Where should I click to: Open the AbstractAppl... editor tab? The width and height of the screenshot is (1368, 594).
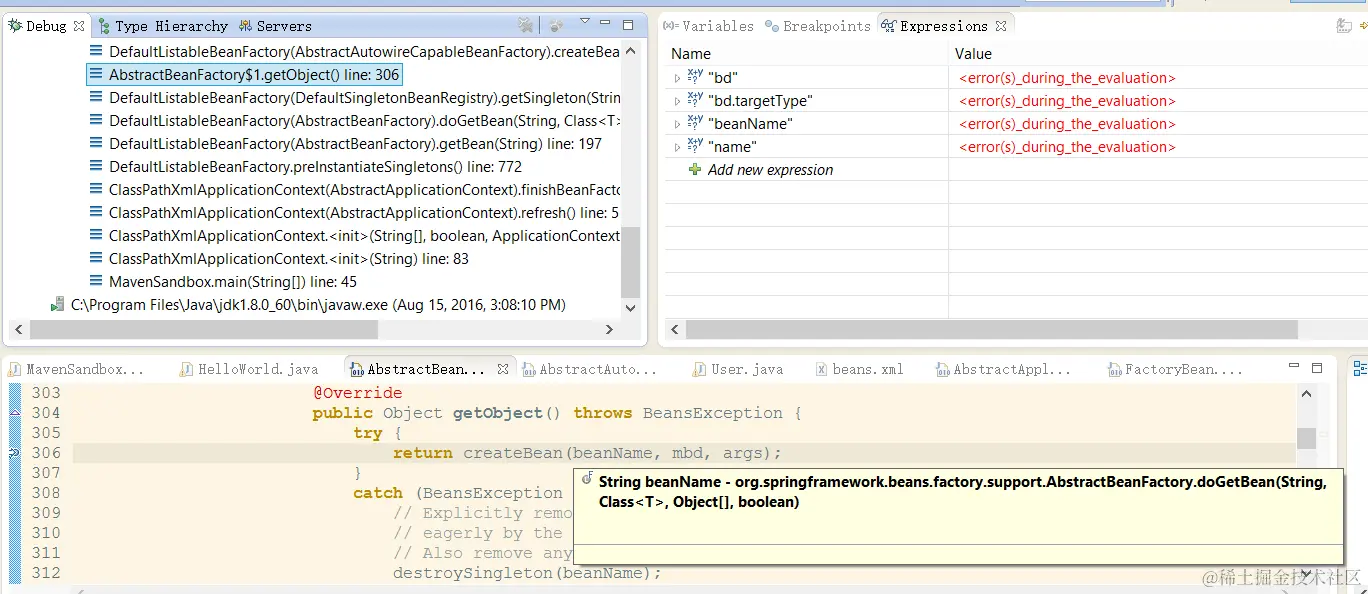click(1003, 369)
